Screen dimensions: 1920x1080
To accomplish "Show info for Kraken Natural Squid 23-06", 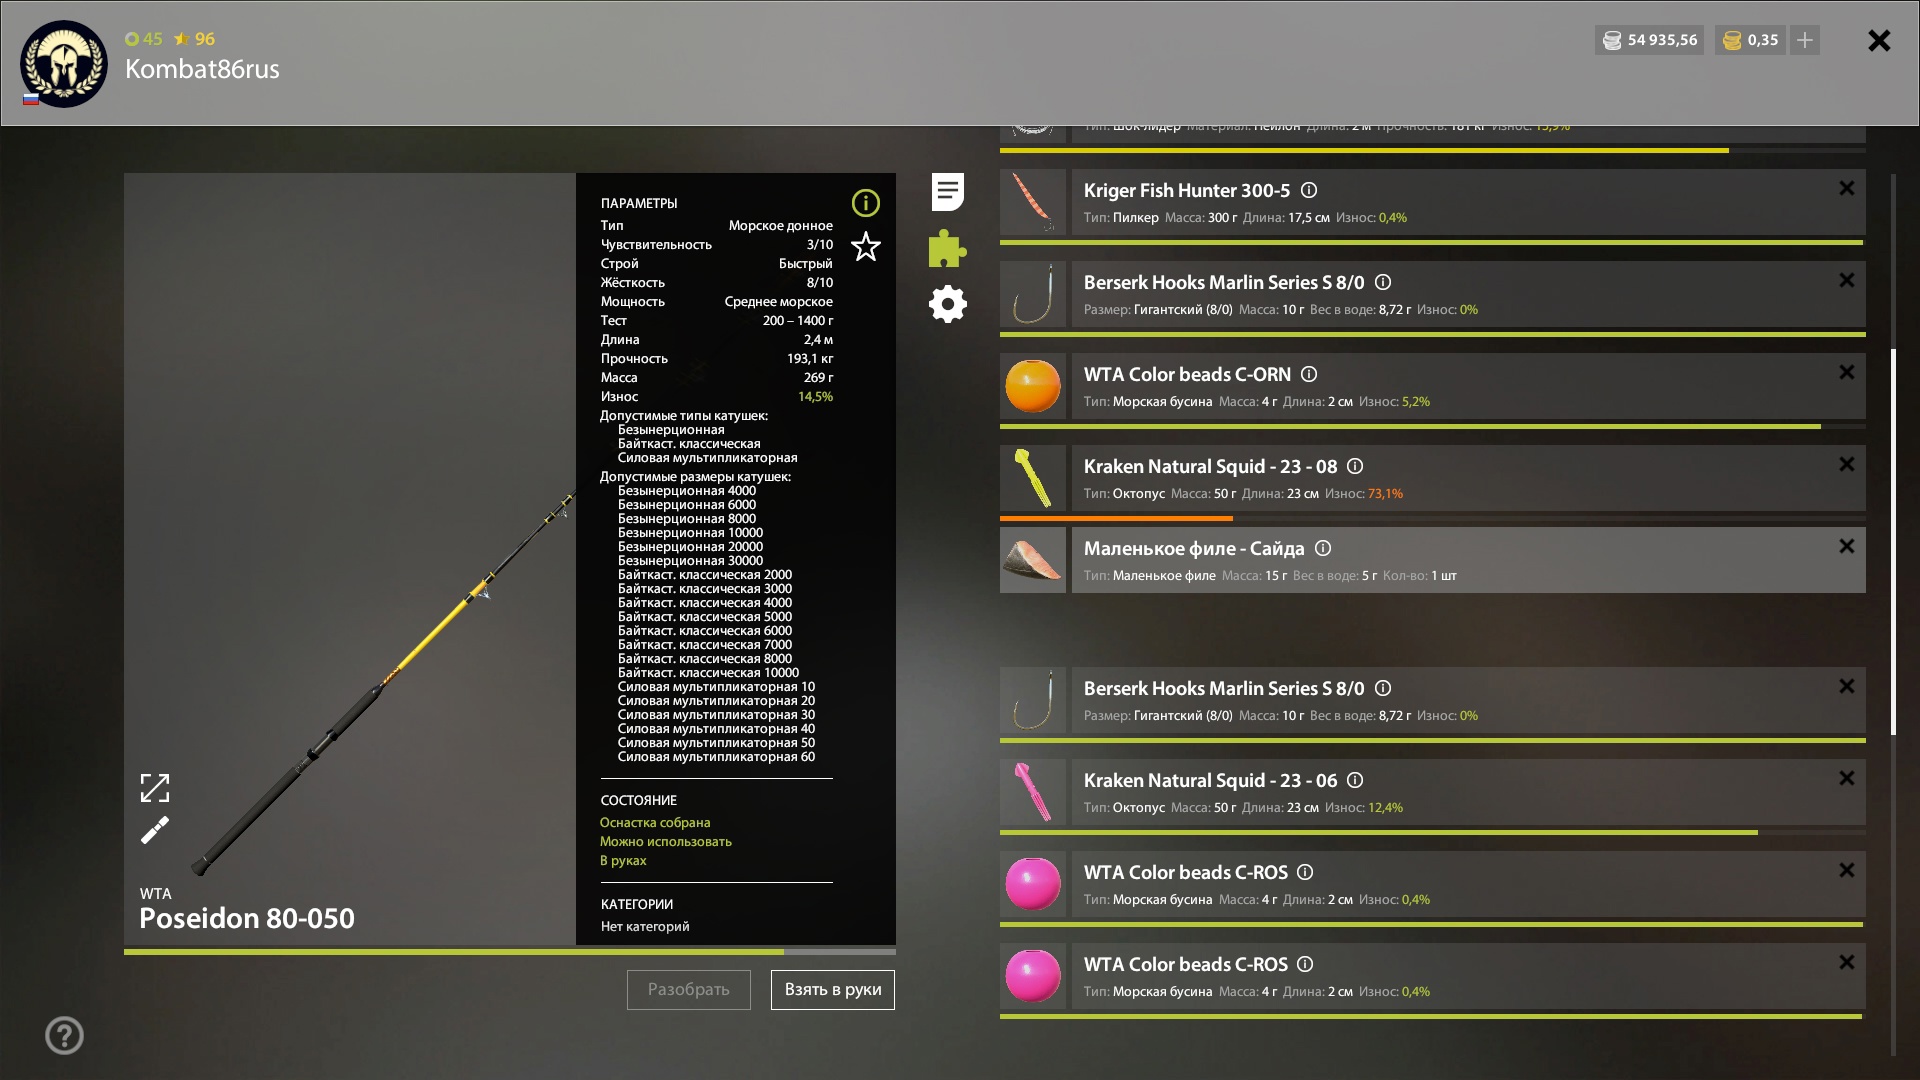I will pos(1355,780).
